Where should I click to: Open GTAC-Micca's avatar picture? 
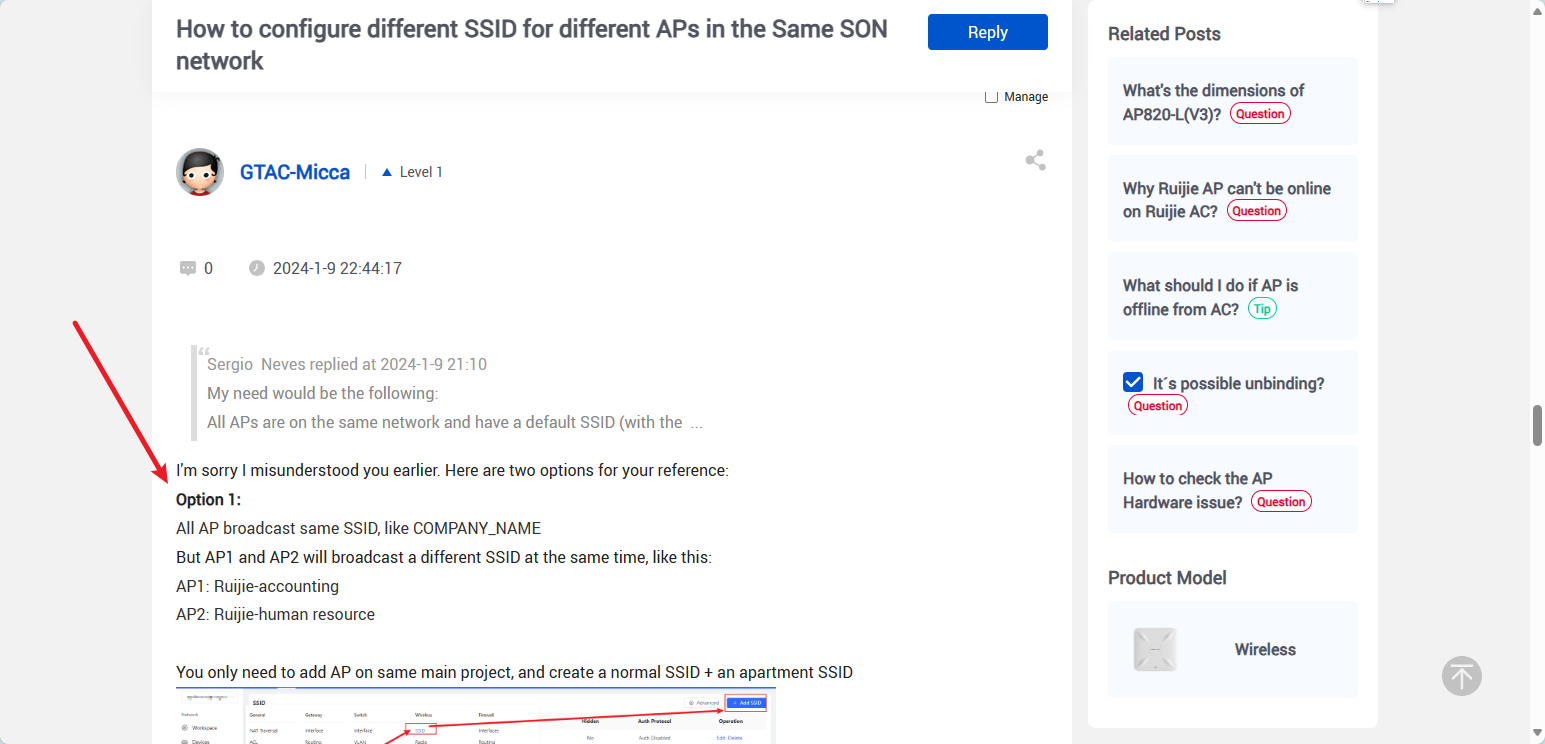200,172
